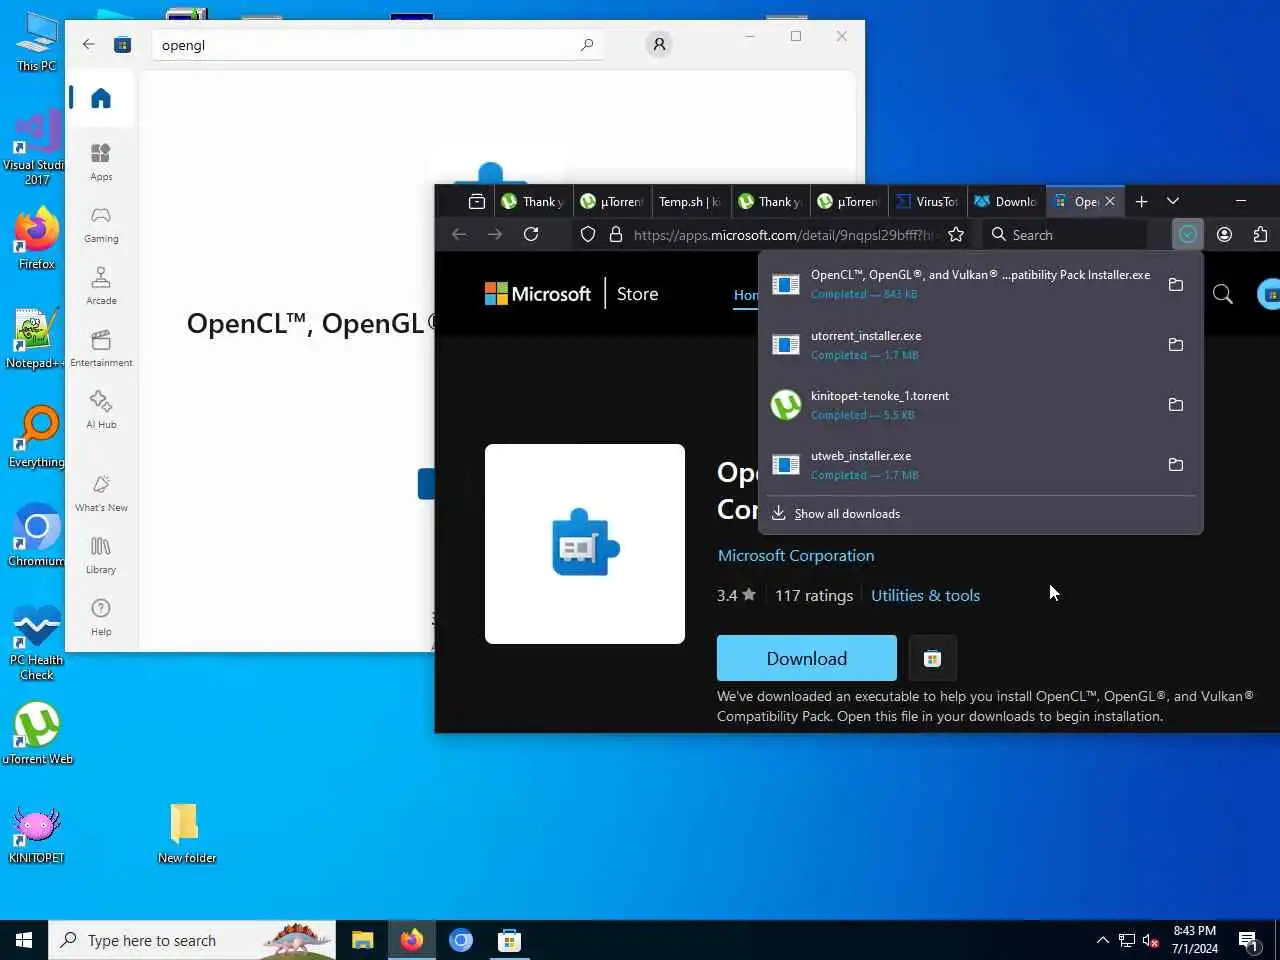This screenshot has width=1280, height=960.
Task: Open Home in Microsoft Store sidebar
Action: click(x=100, y=98)
